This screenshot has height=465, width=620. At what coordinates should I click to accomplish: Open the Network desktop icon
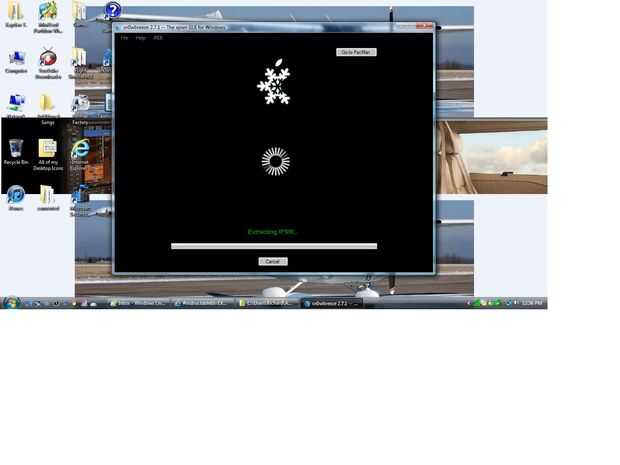coord(16,106)
